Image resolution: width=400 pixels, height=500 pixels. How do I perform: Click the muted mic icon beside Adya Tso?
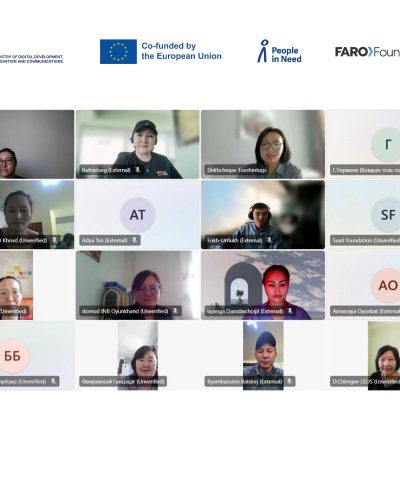(134, 240)
